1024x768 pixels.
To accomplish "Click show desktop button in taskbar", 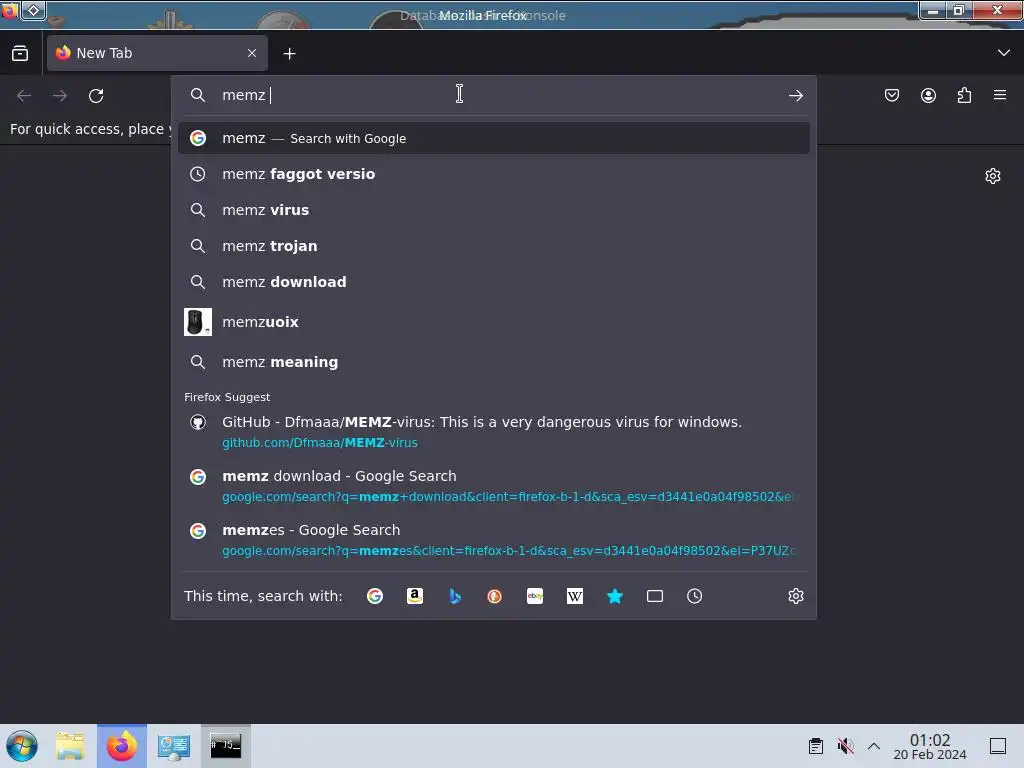I will pyautogui.click(x=998, y=746).
